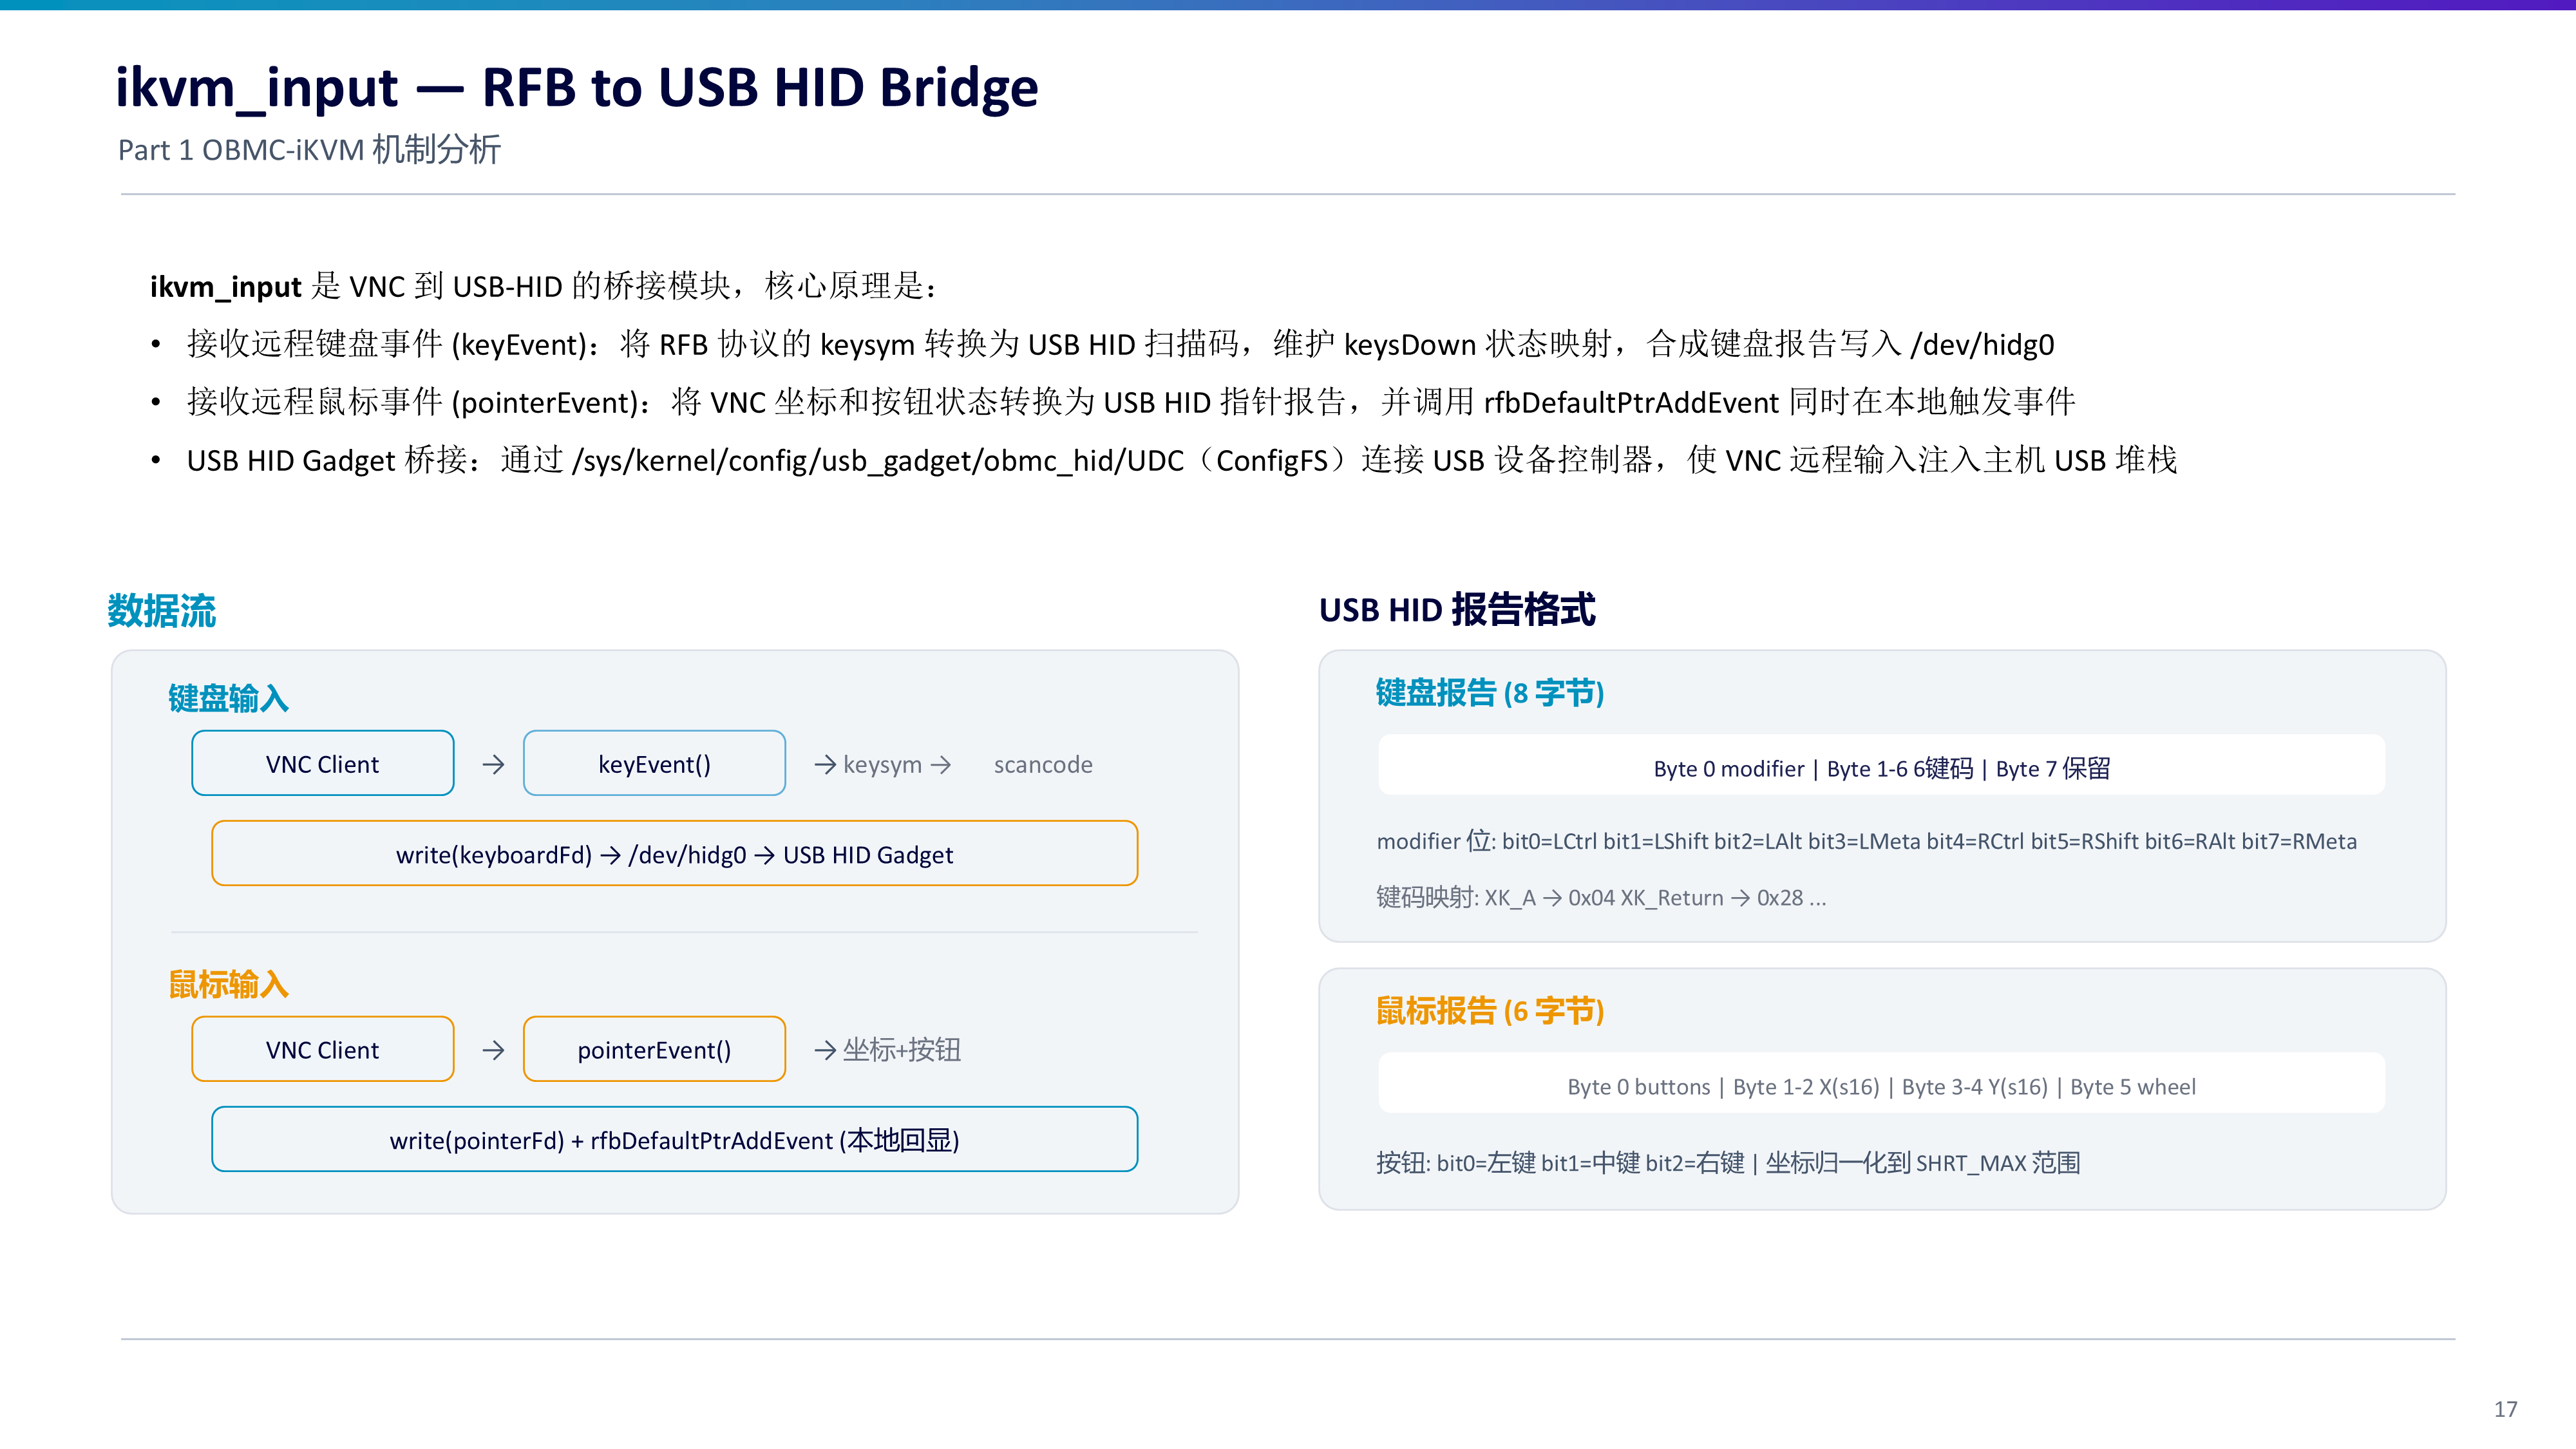This screenshot has width=2576, height=1449.
Task: Click the 'write(pointerFd) + rfbDefaultPtrAddEvent' box
Action: [675, 1139]
